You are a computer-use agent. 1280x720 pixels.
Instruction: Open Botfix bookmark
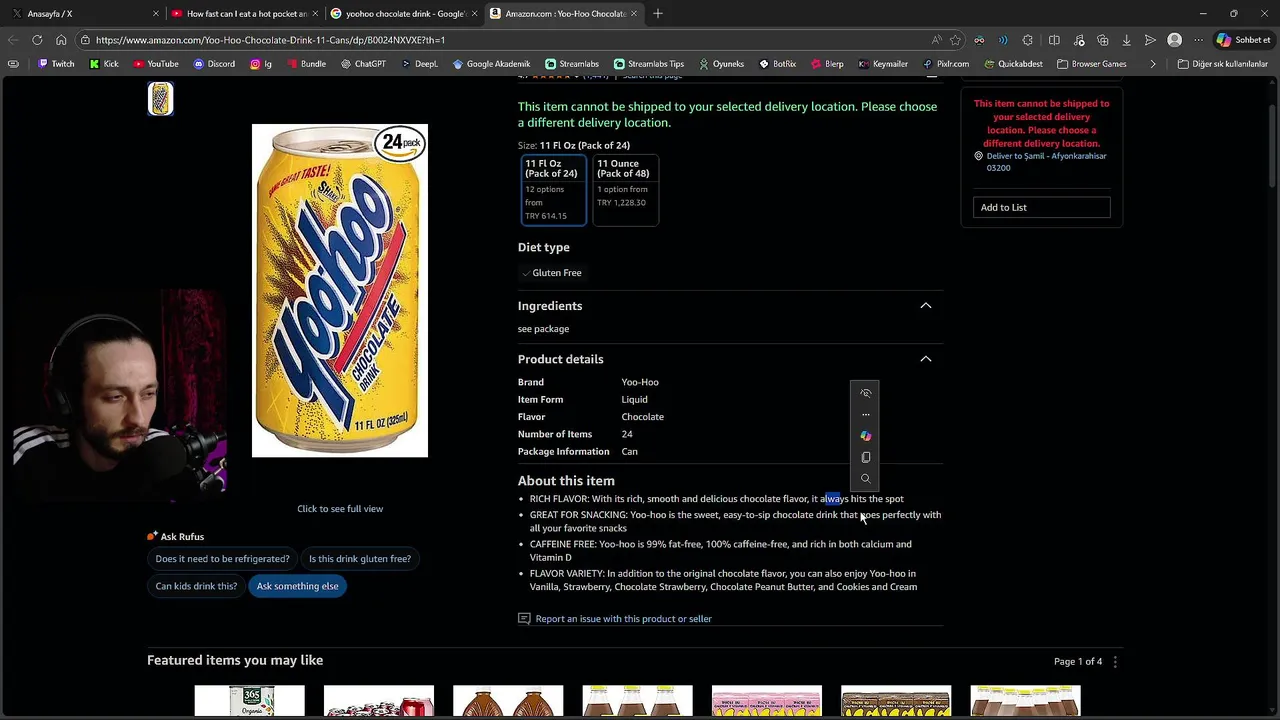pos(777,64)
